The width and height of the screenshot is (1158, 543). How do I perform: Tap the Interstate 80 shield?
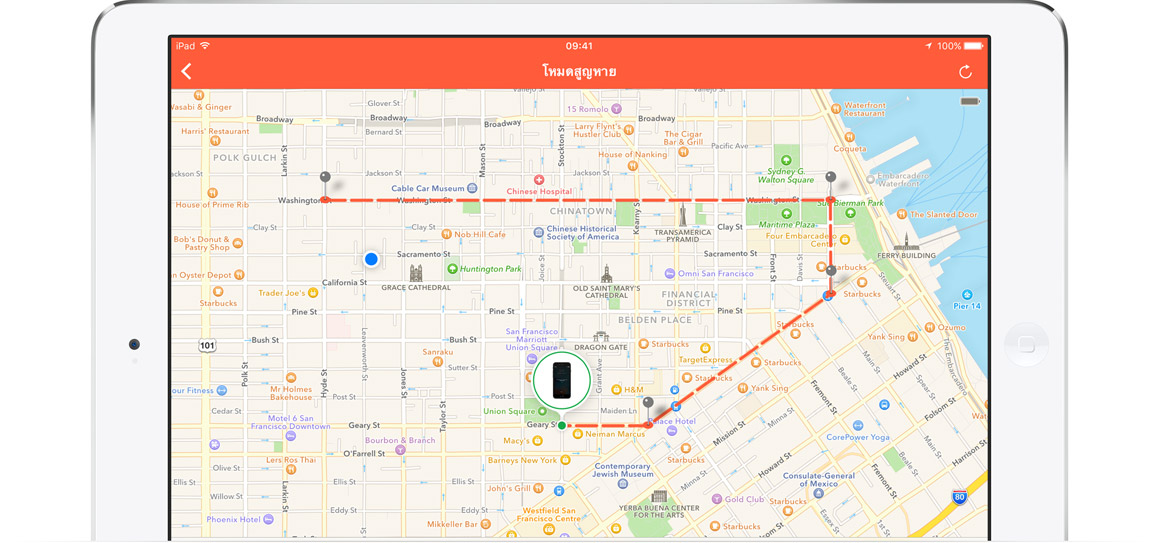(x=960, y=497)
